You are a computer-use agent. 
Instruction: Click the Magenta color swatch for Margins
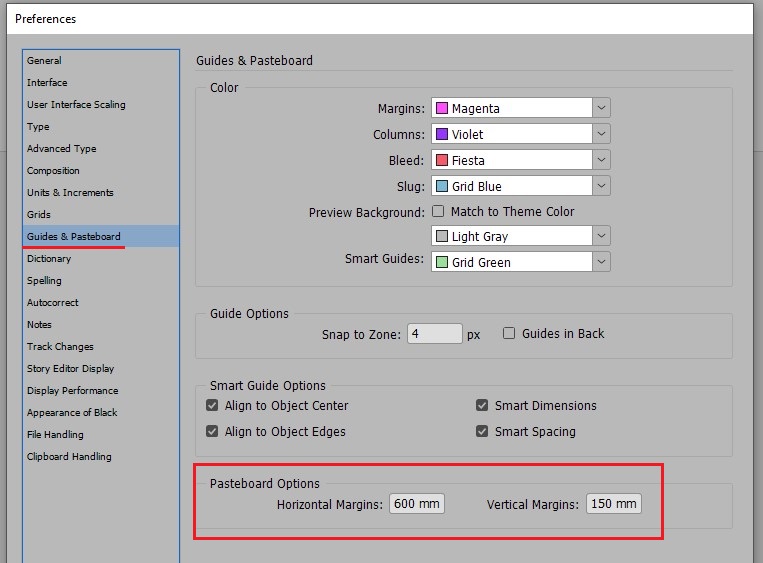tap(441, 108)
